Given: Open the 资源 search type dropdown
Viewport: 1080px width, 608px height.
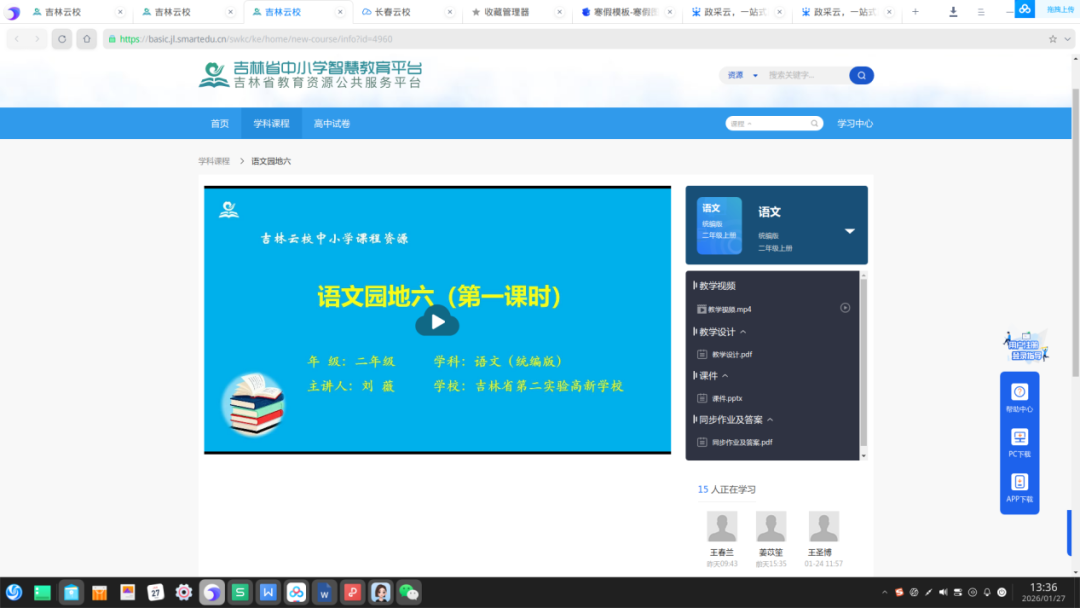Looking at the screenshot, I should click(742, 75).
